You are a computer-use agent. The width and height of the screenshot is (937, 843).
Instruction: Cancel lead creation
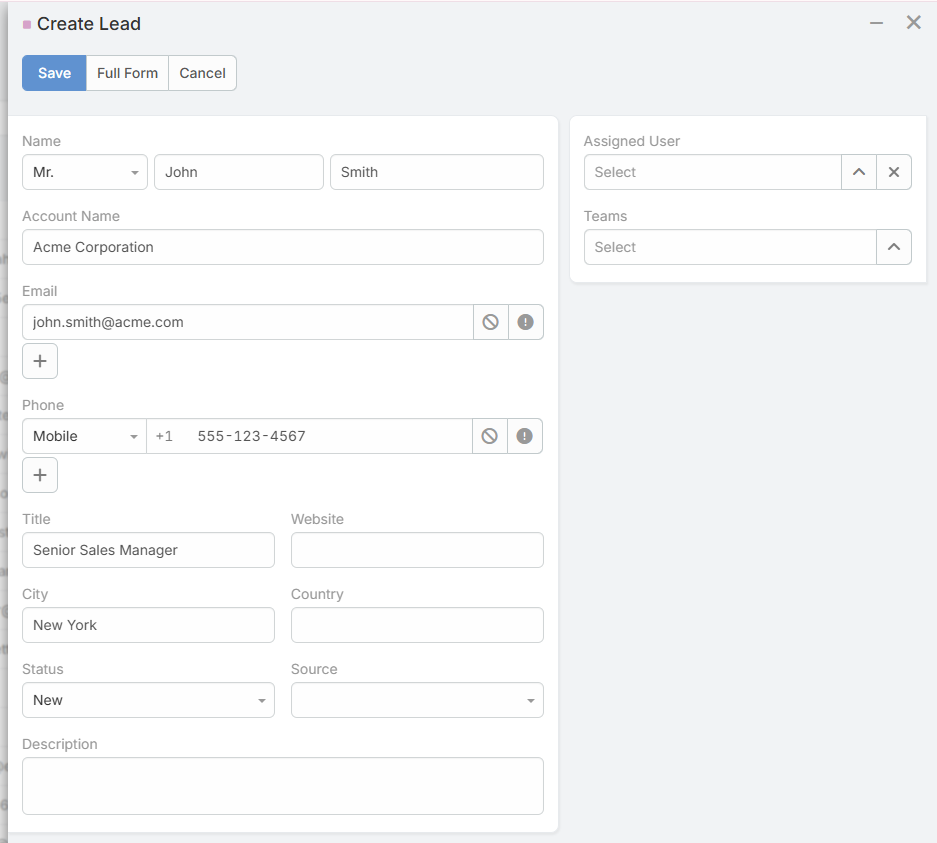pyautogui.click(x=203, y=73)
